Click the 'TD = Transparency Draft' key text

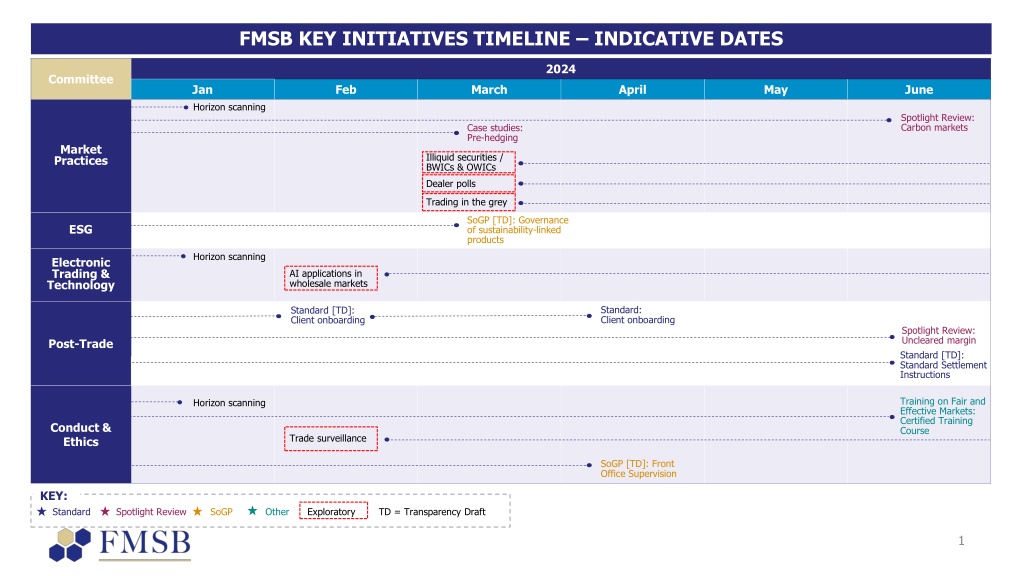(x=432, y=511)
